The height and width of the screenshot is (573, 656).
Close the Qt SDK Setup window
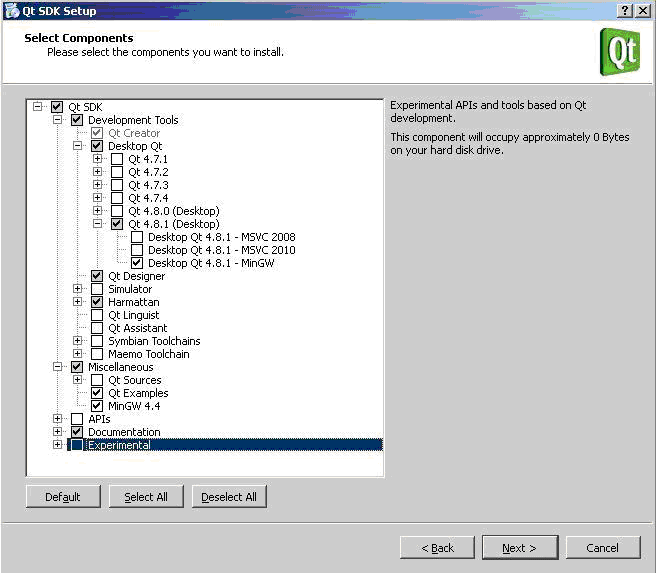click(643, 10)
